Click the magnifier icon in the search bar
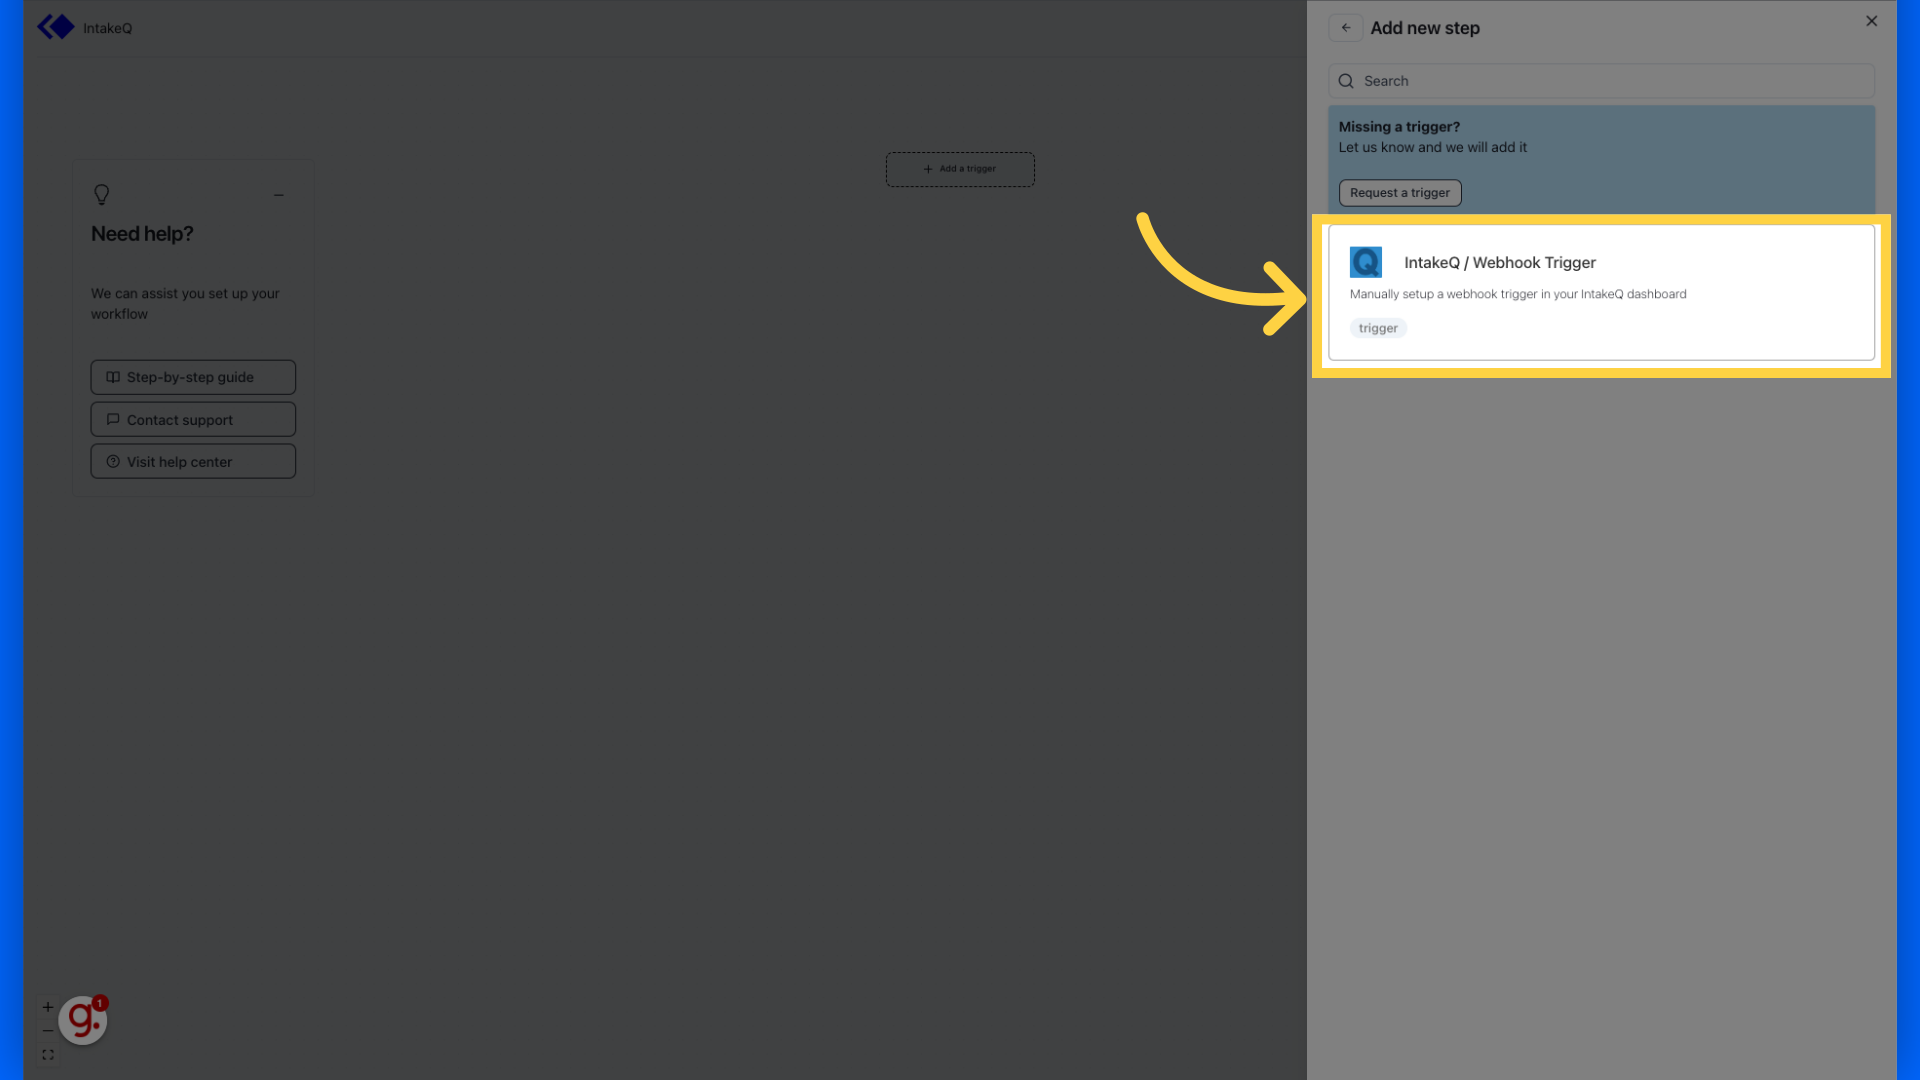Image resolution: width=1920 pixels, height=1080 pixels. click(1345, 80)
